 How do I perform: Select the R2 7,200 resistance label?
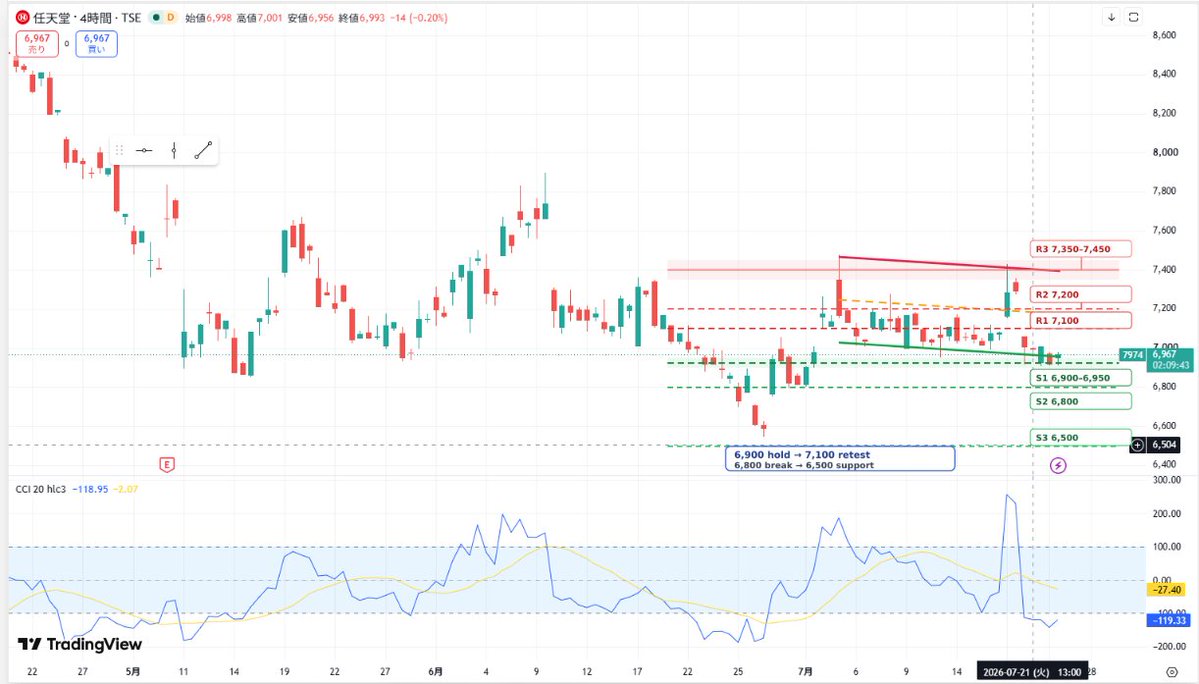(x=1080, y=294)
